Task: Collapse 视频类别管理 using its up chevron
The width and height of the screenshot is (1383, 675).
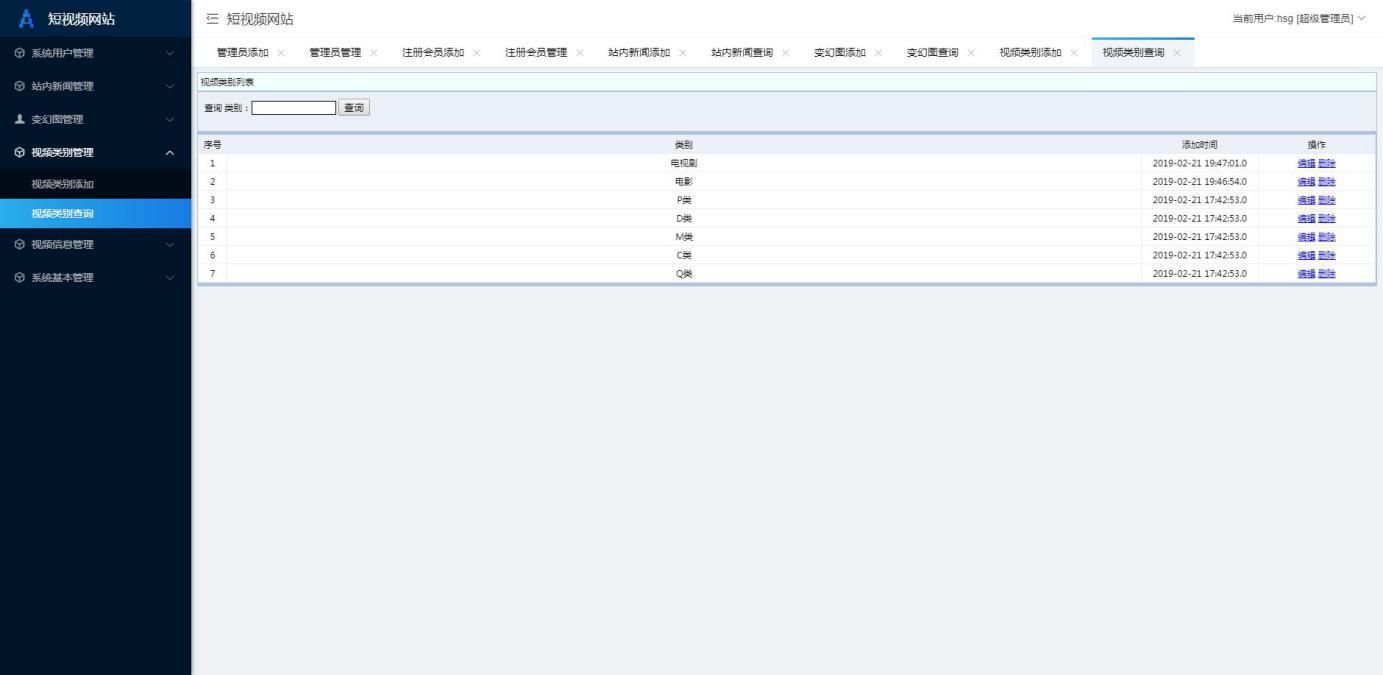Action: [x=169, y=152]
